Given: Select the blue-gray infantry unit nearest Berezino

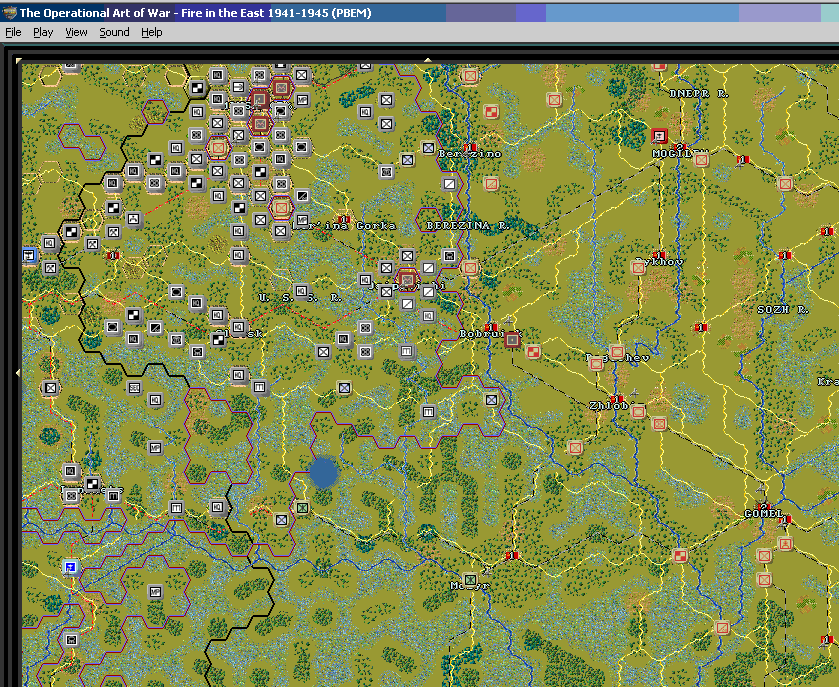Looking at the screenshot, I should click(428, 148).
